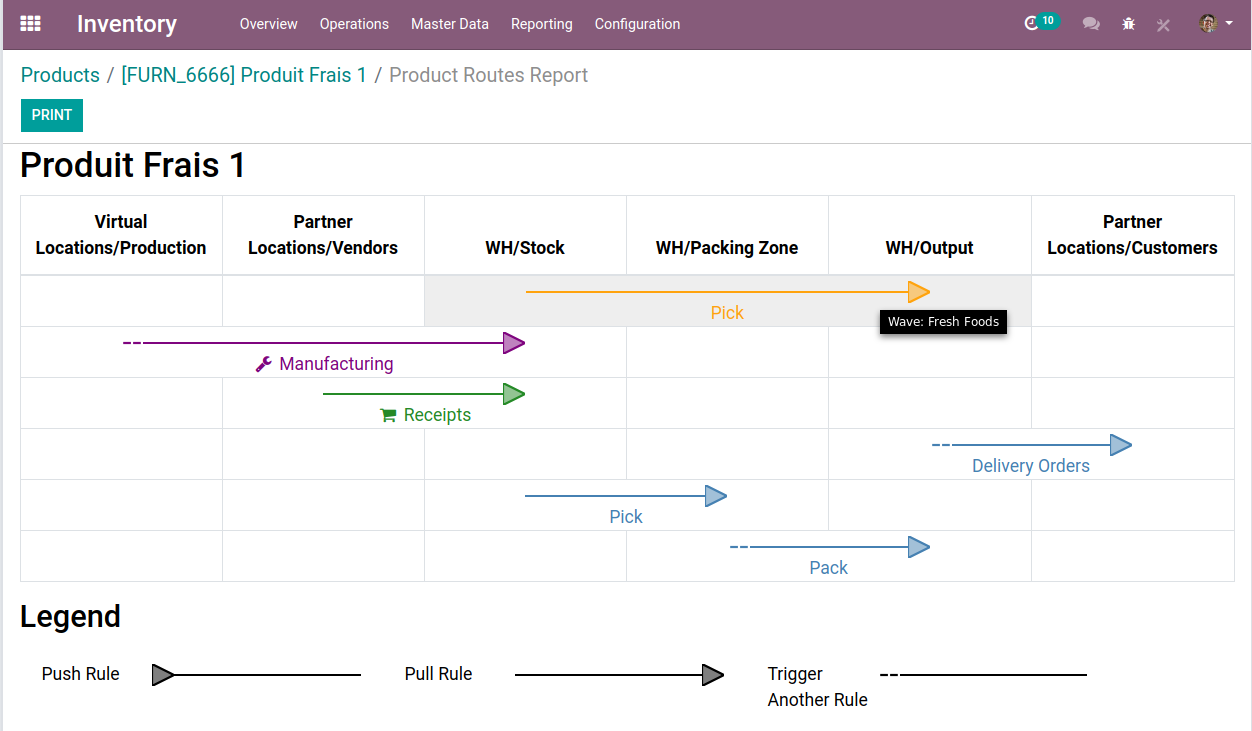Click the debug bug icon
The height and width of the screenshot is (731, 1252).
pyautogui.click(x=1128, y=24)
